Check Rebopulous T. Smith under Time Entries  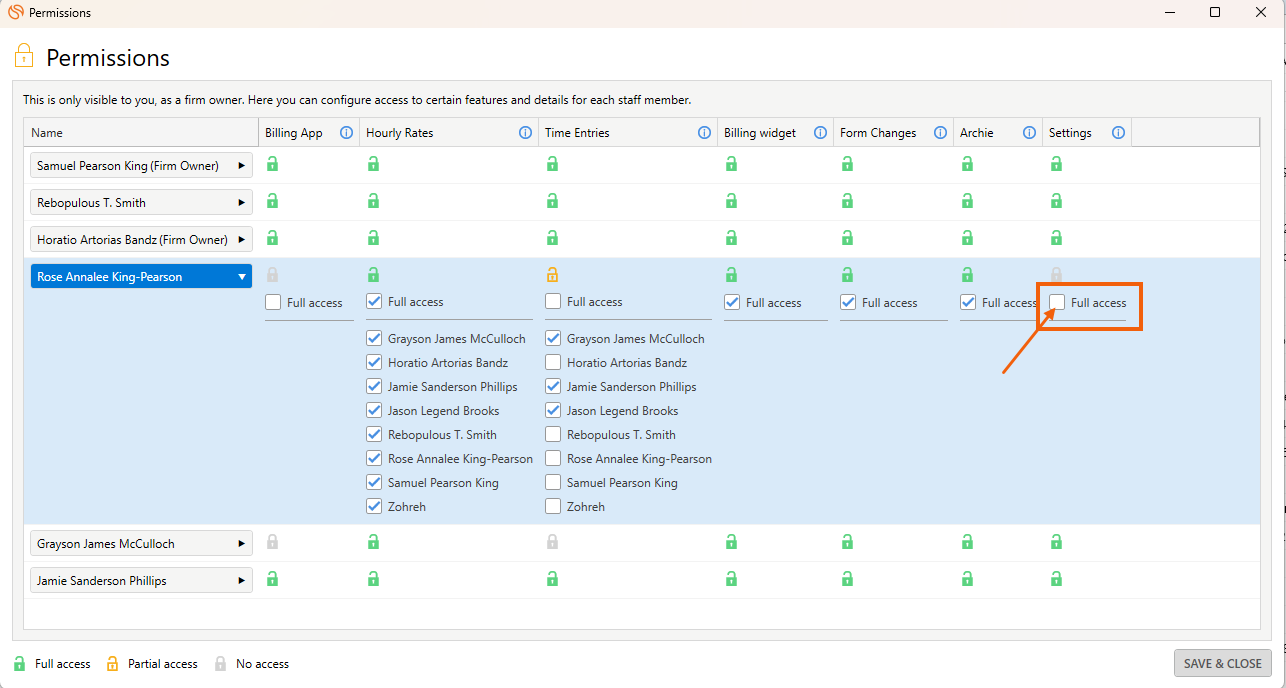(x=553, y=435)
